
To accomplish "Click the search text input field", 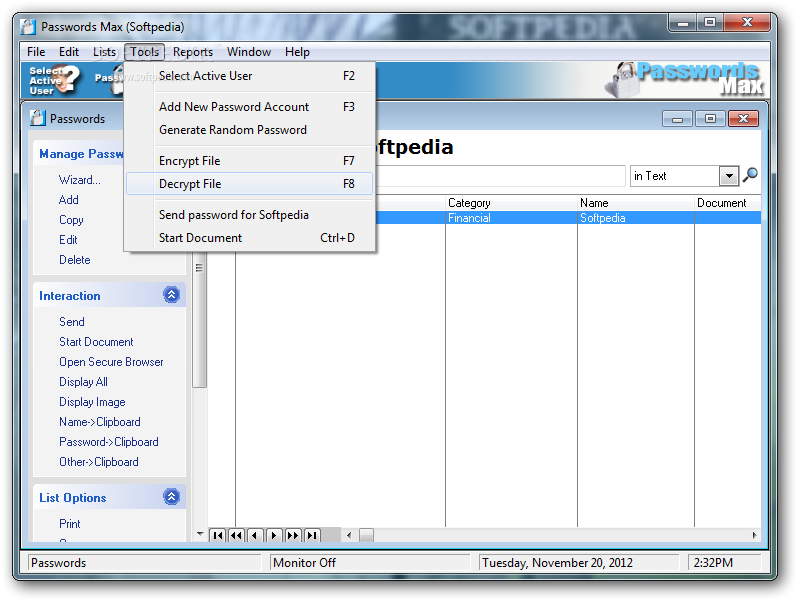I will point(500,176).
